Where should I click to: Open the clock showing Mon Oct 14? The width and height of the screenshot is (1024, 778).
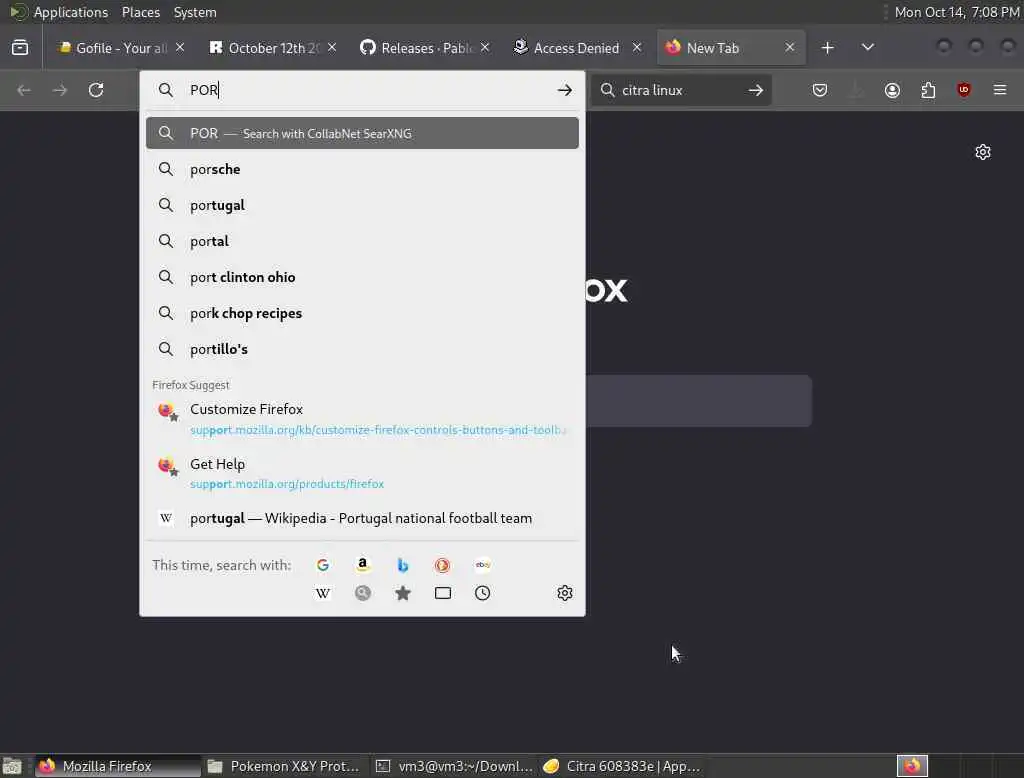957,12
